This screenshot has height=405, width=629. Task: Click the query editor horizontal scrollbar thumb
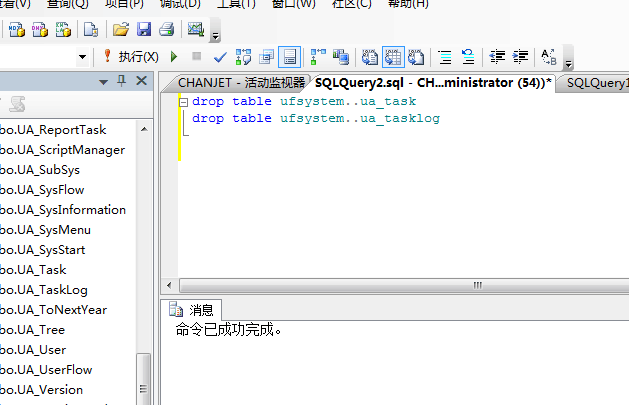(404, 286)
